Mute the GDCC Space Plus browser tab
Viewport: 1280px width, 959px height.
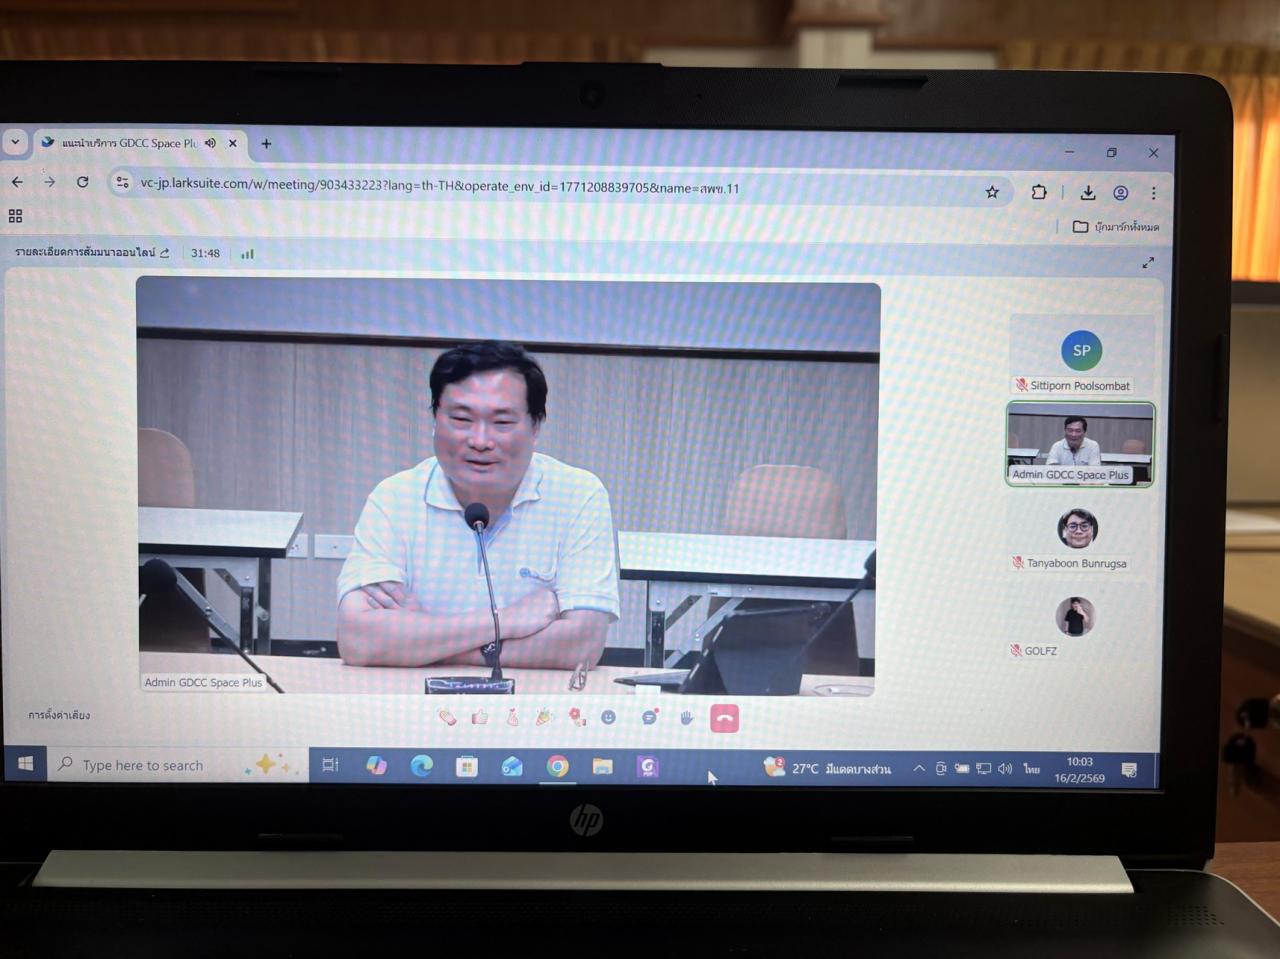click(x=210, y=143)
